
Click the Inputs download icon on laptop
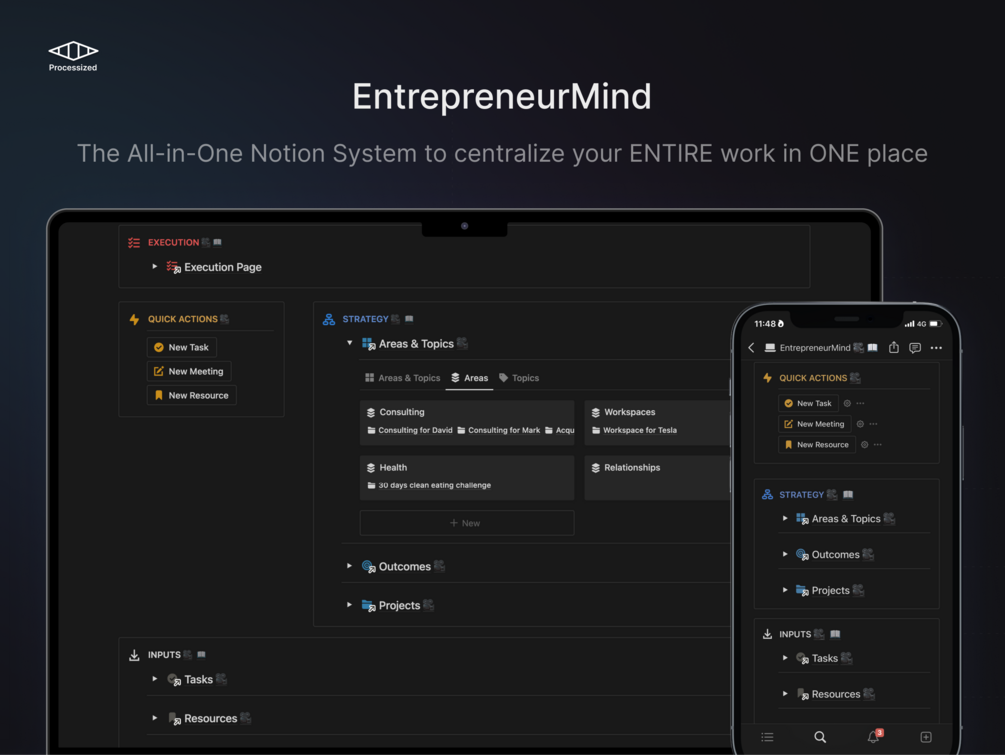(134, 655)
